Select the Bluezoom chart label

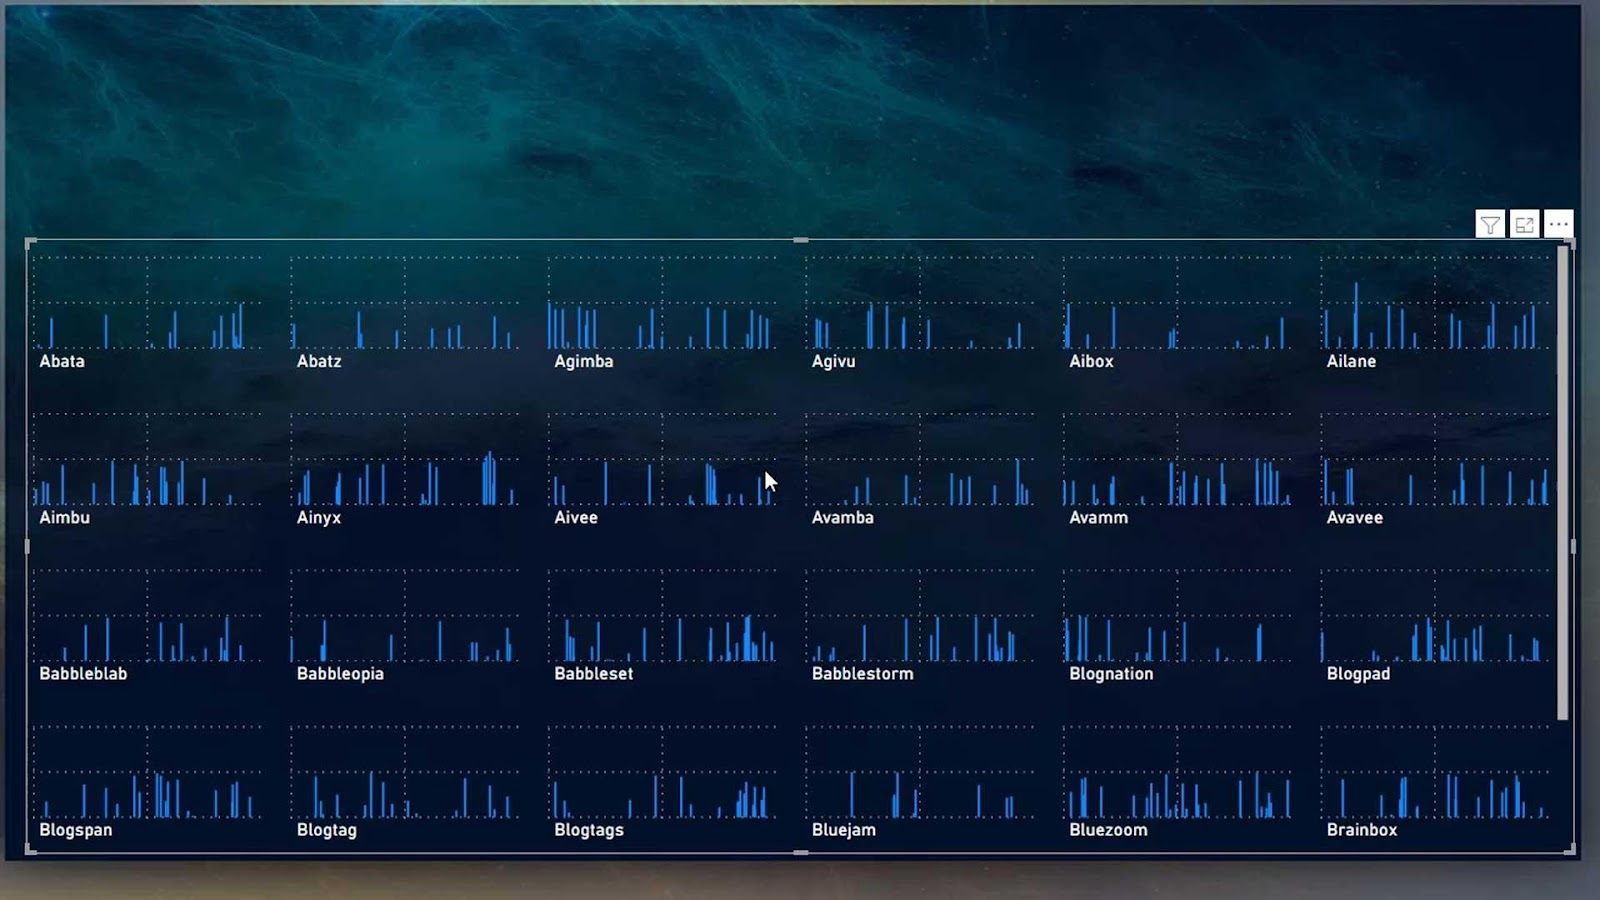1108,829
